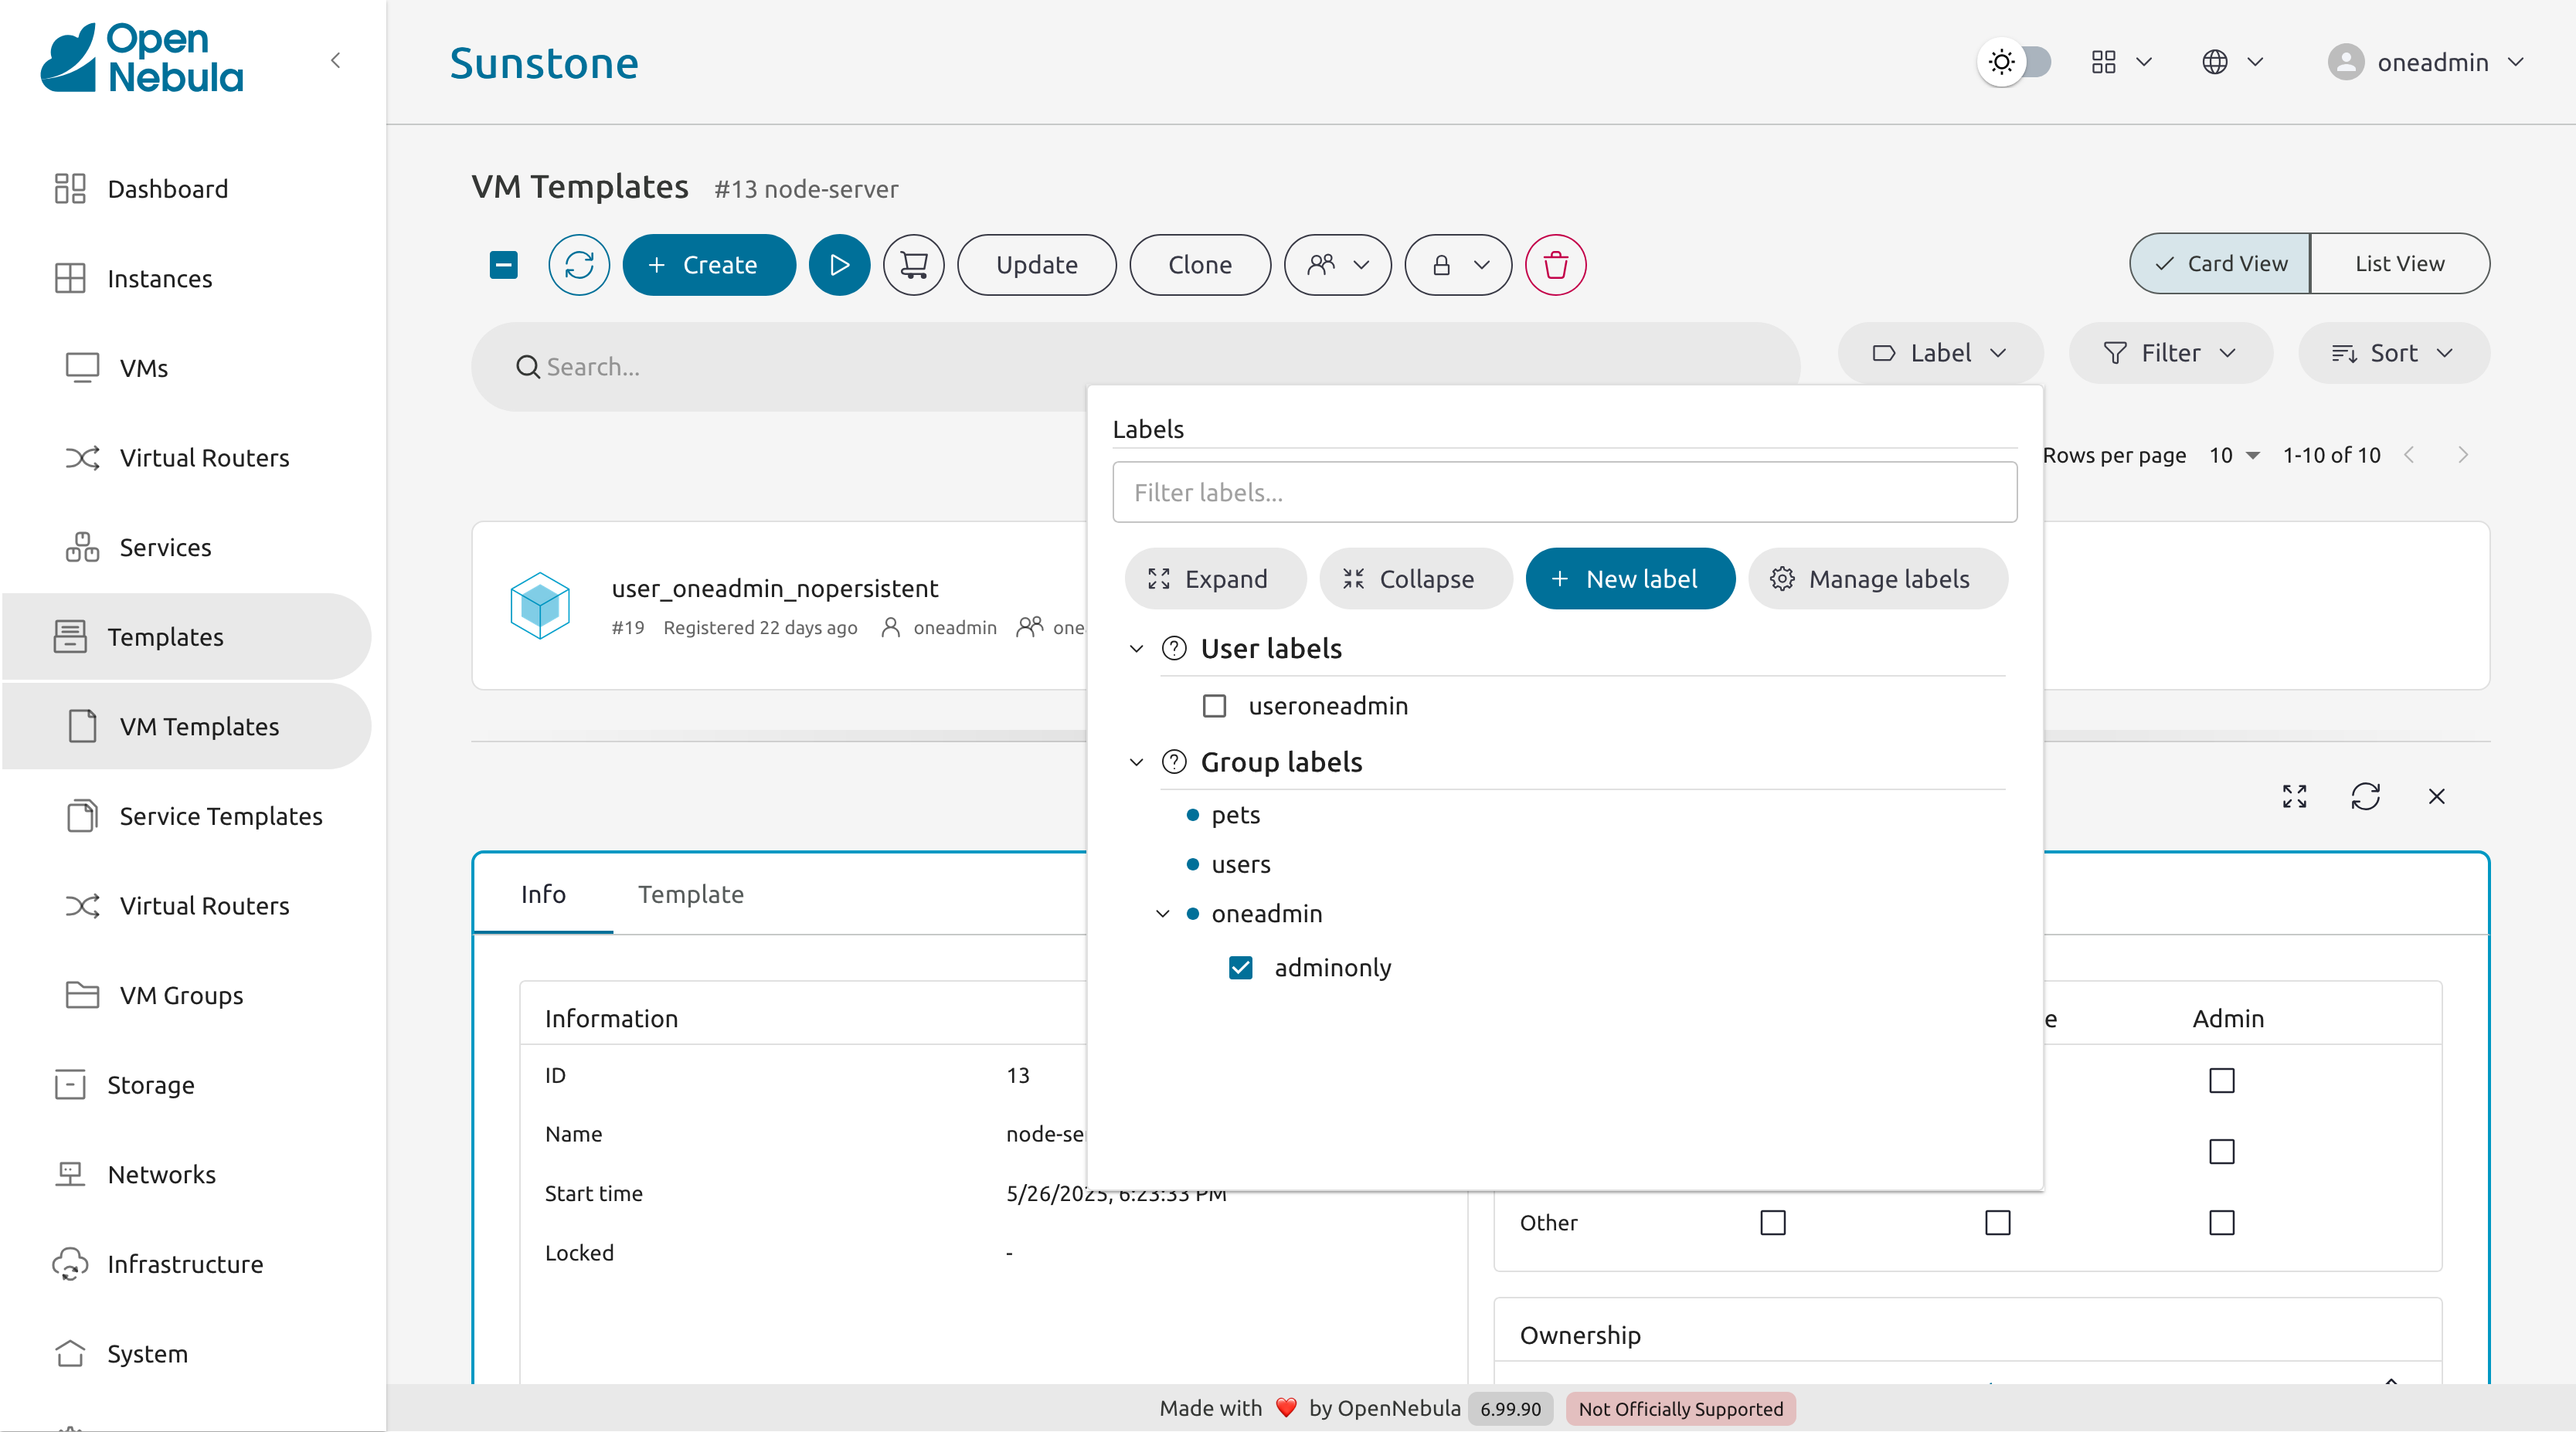Uncheck the adminonly label checkbox
Viewport: 2576px width, 1432px height.
pos(1240,967)
